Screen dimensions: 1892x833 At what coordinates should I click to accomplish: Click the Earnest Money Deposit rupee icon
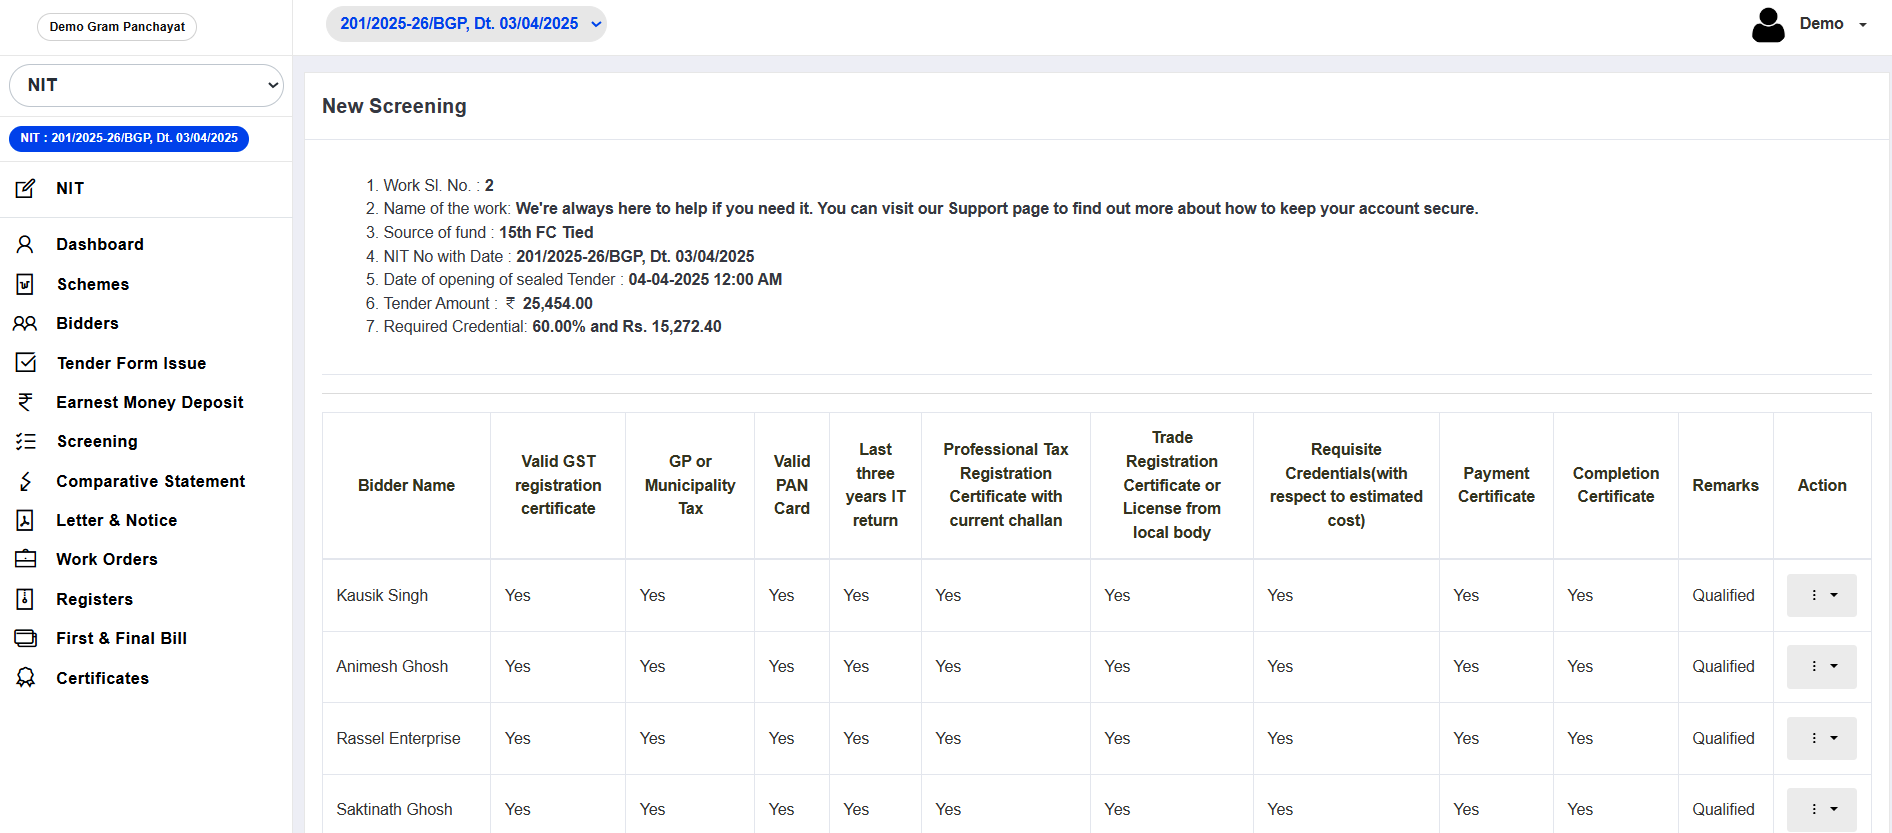point(25,402)
